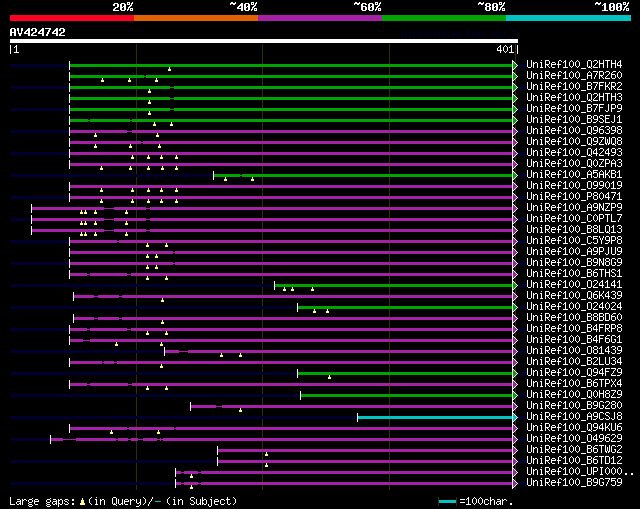Select hit label UniRef100_Q2HTH4
This screenshot has width=640, height=509.
574,64
